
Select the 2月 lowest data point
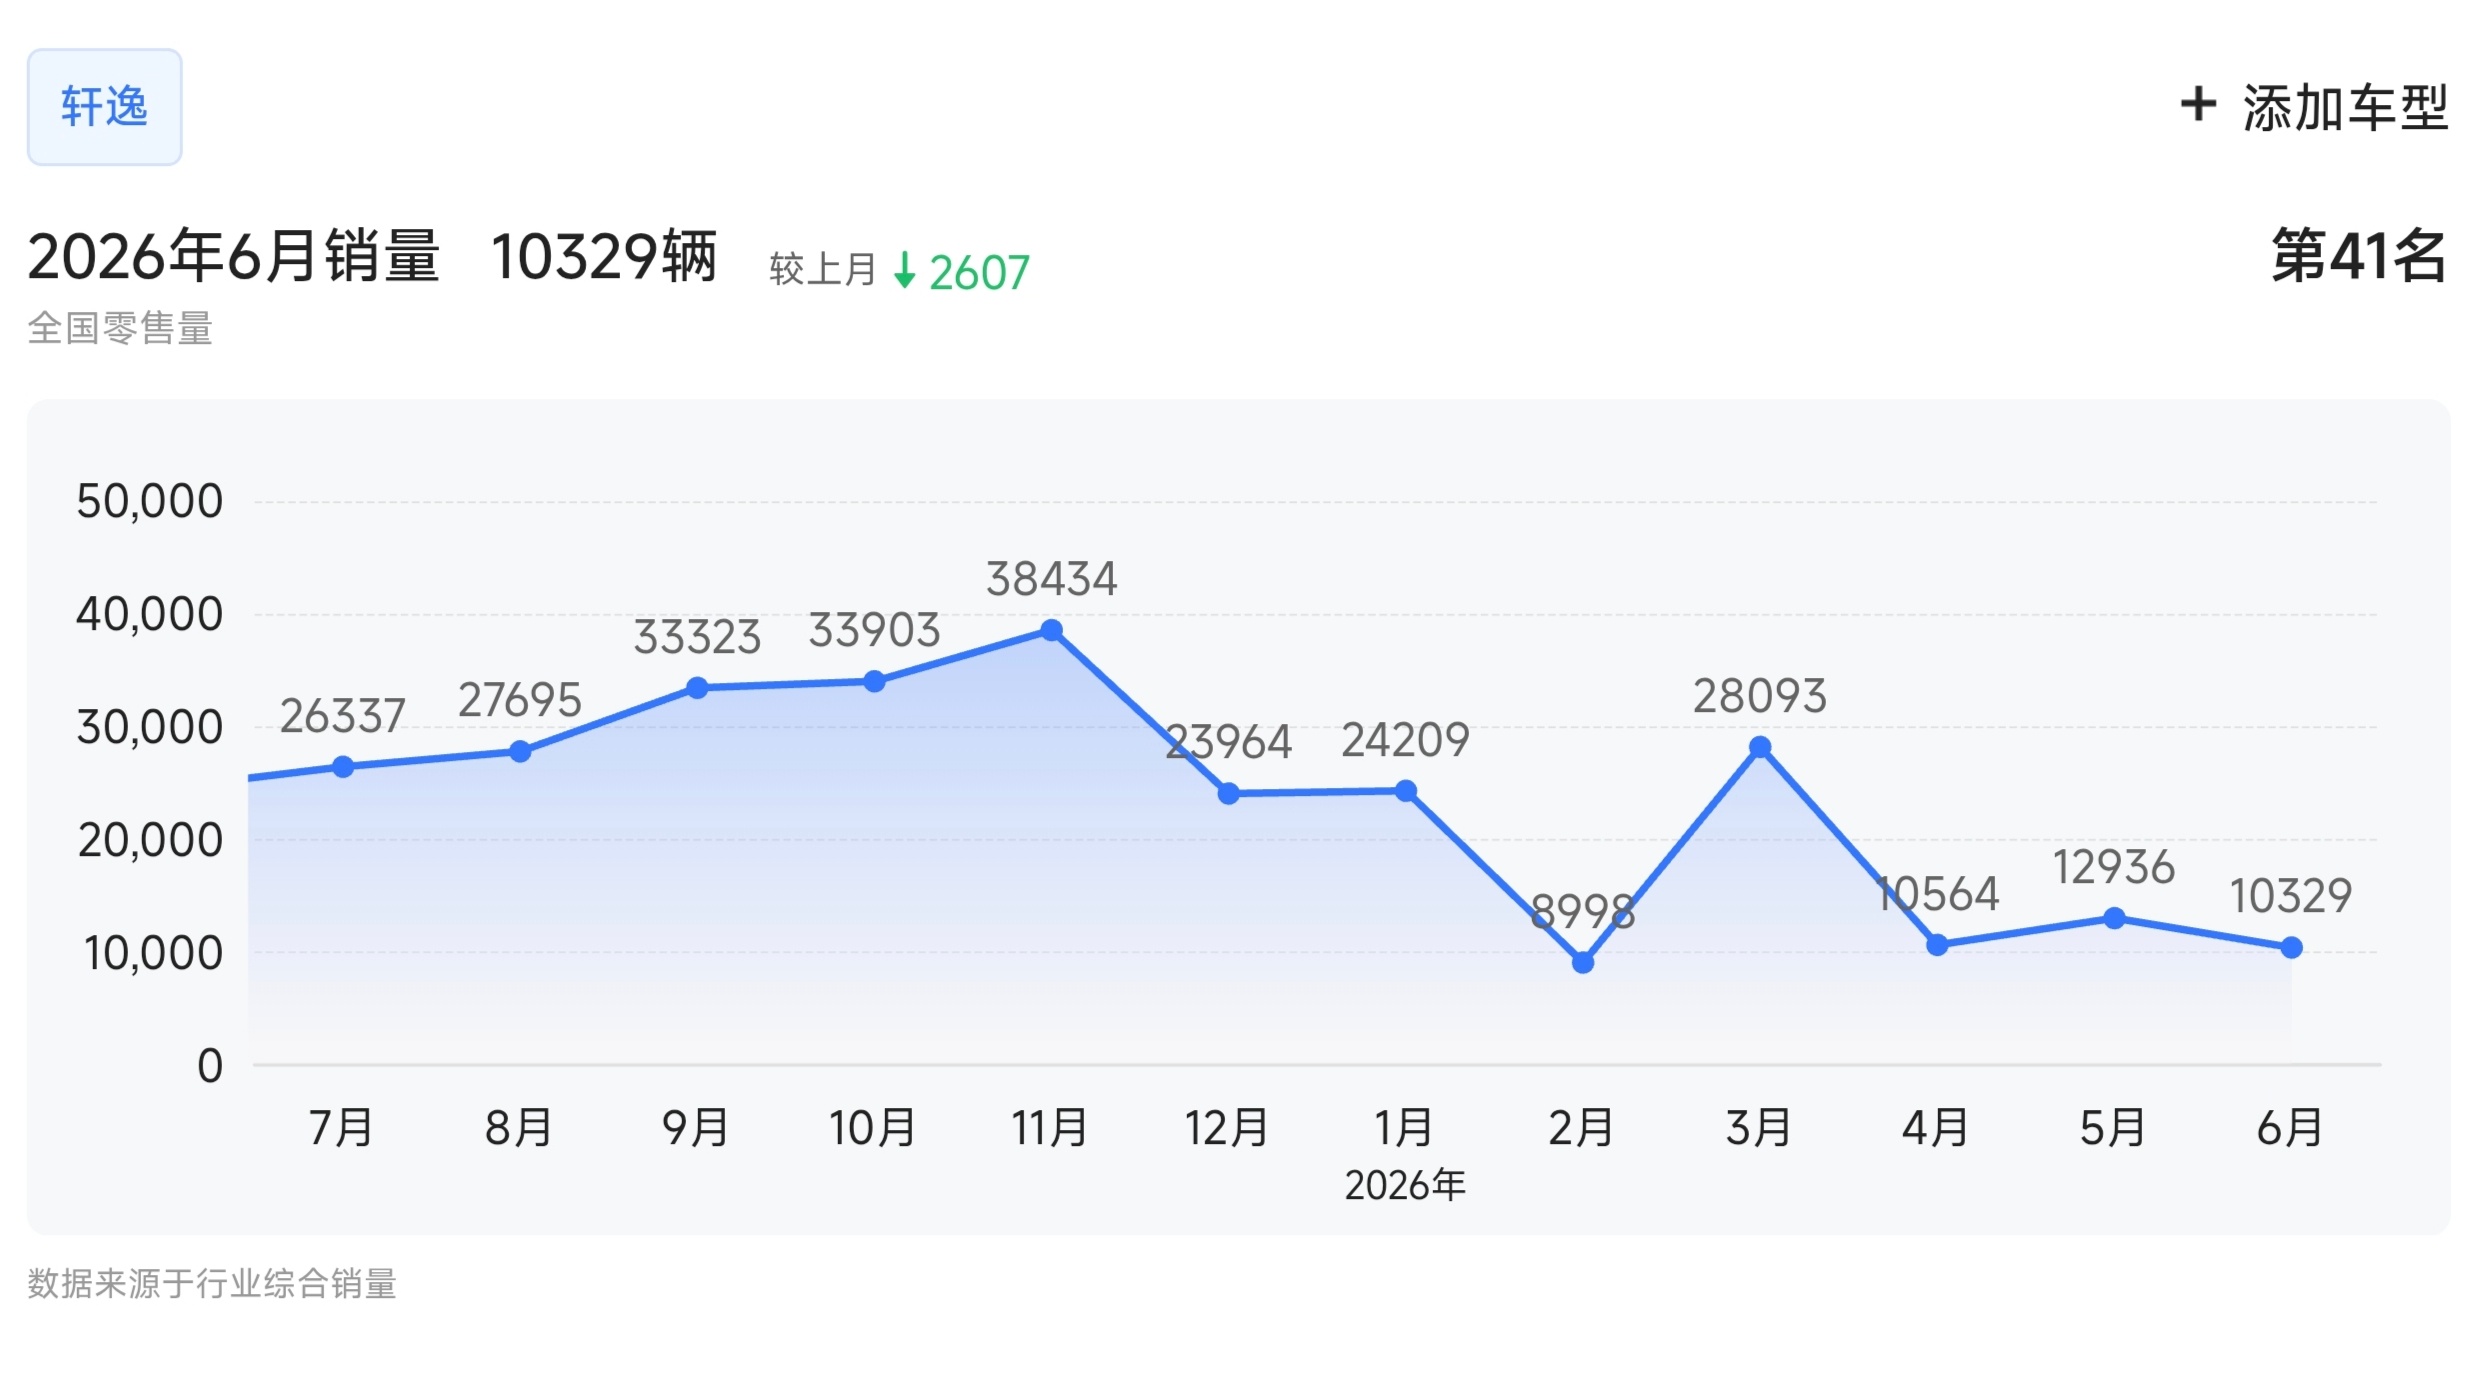[x=1583, y=963]
